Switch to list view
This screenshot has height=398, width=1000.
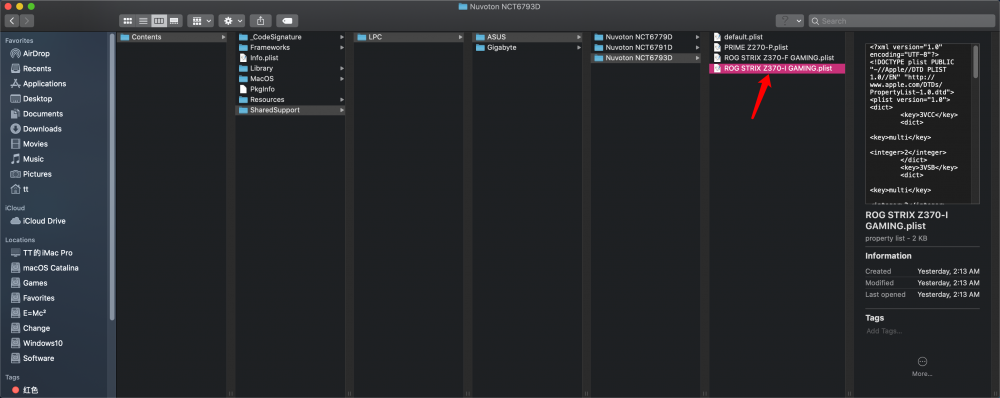pos(143,21)
